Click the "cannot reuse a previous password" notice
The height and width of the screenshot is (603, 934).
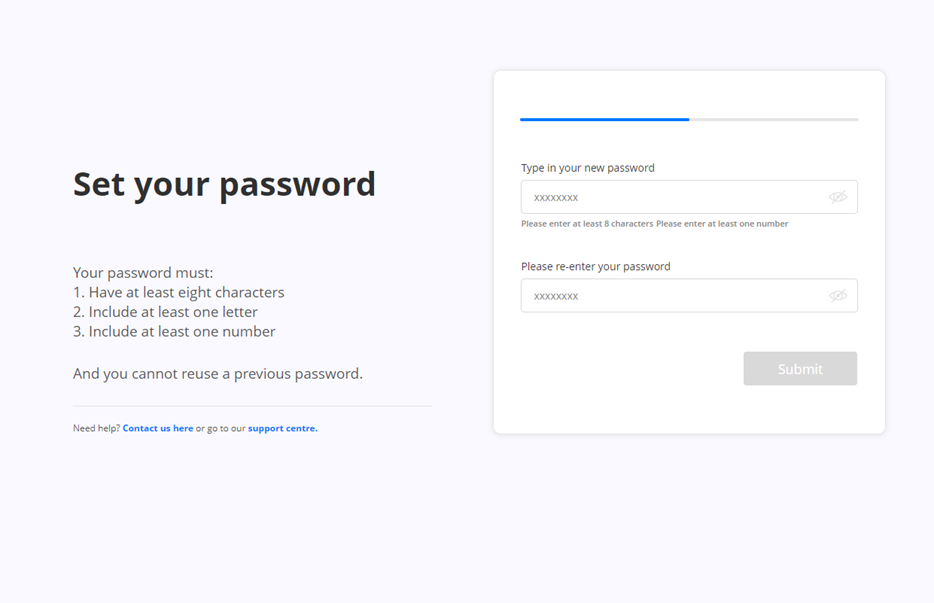point(218,374)
